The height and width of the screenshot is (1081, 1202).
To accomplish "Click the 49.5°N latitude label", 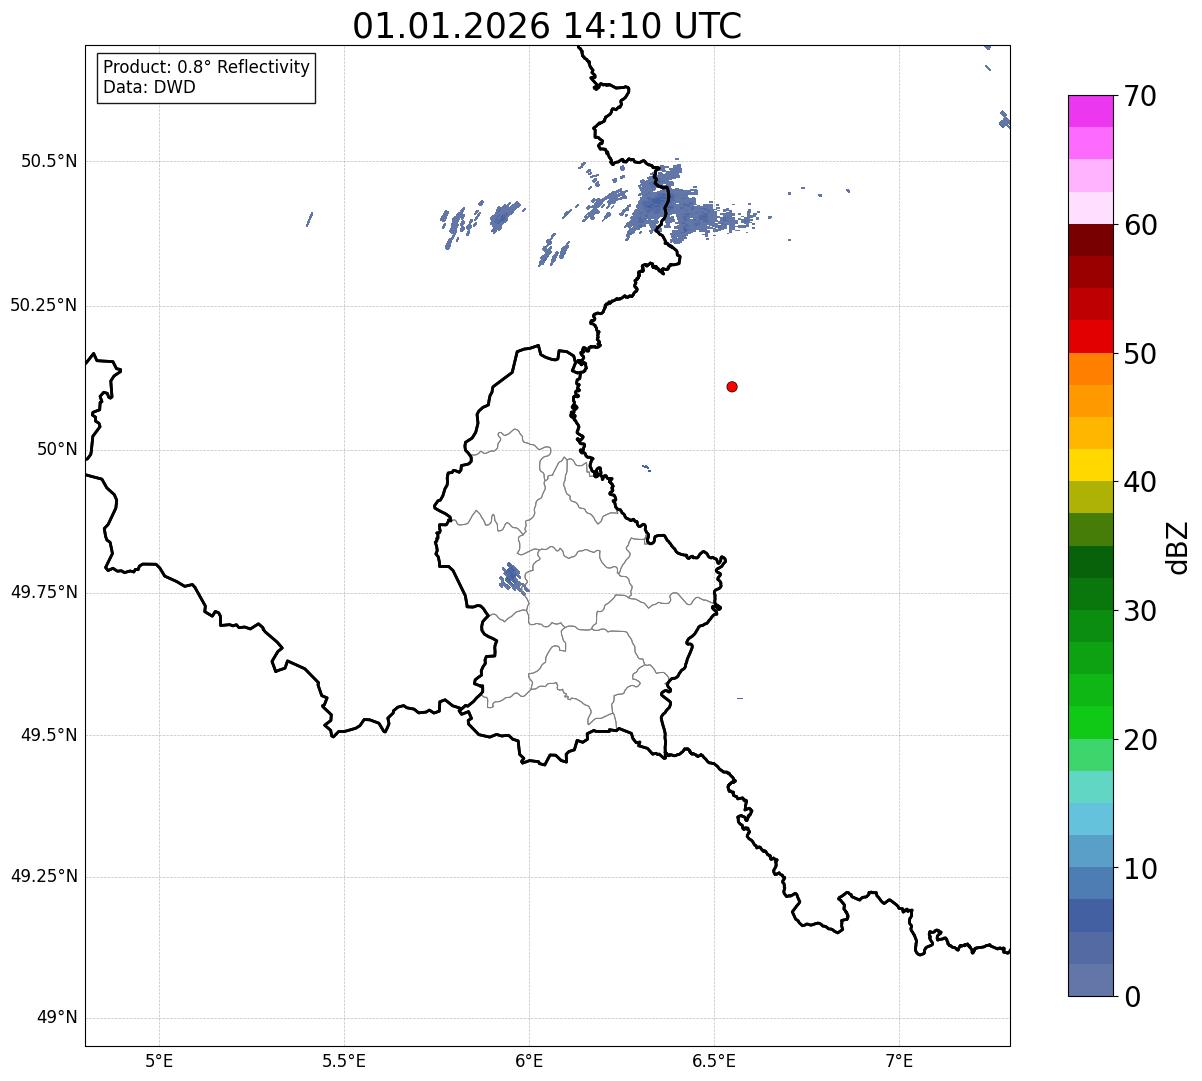I will (x=49, y=735).
